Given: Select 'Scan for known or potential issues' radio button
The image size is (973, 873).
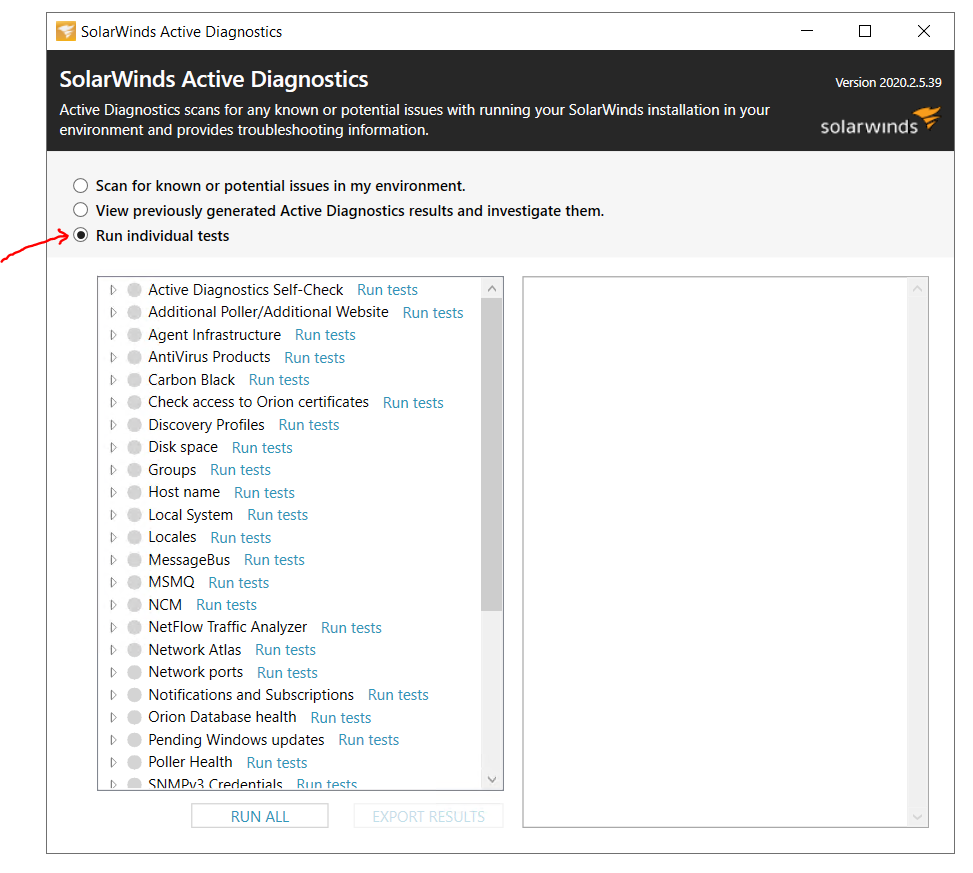Looking at the screenshot, I should [81, 186].
